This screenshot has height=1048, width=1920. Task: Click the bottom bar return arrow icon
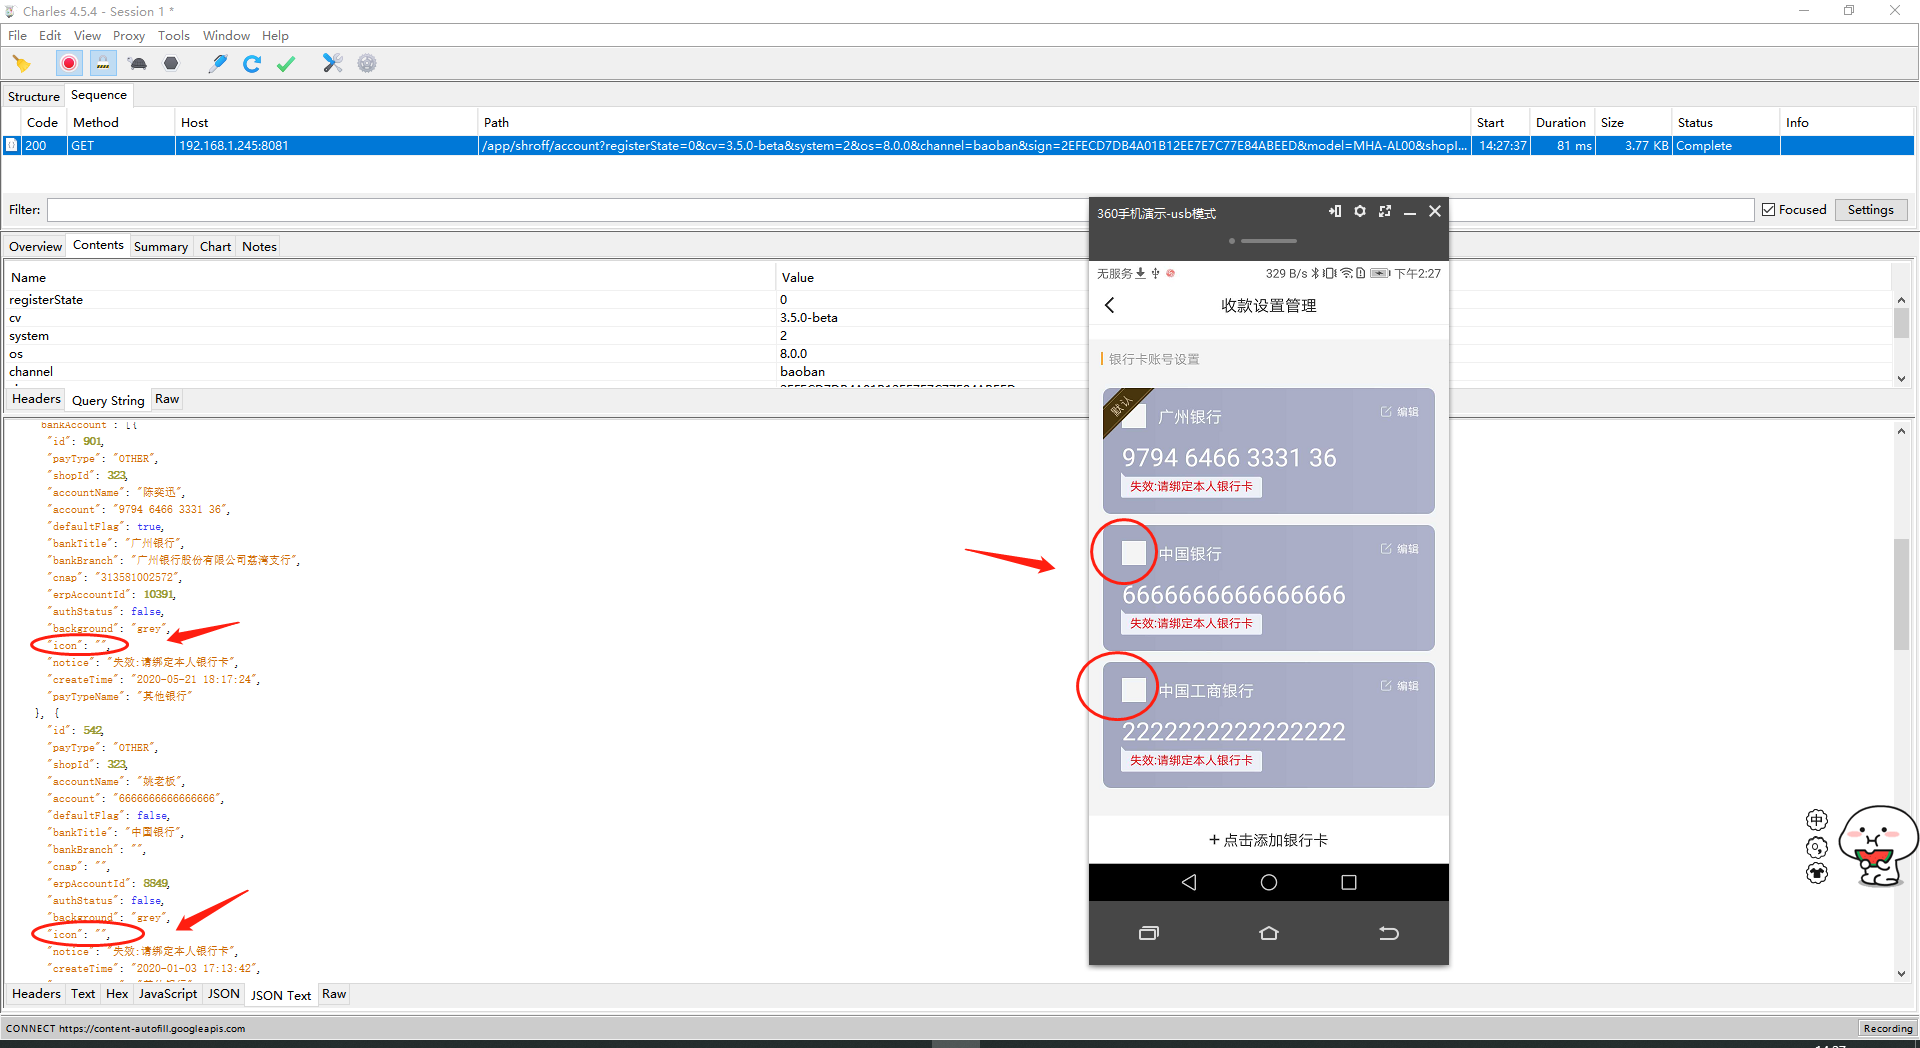[x=1389, y=933]
